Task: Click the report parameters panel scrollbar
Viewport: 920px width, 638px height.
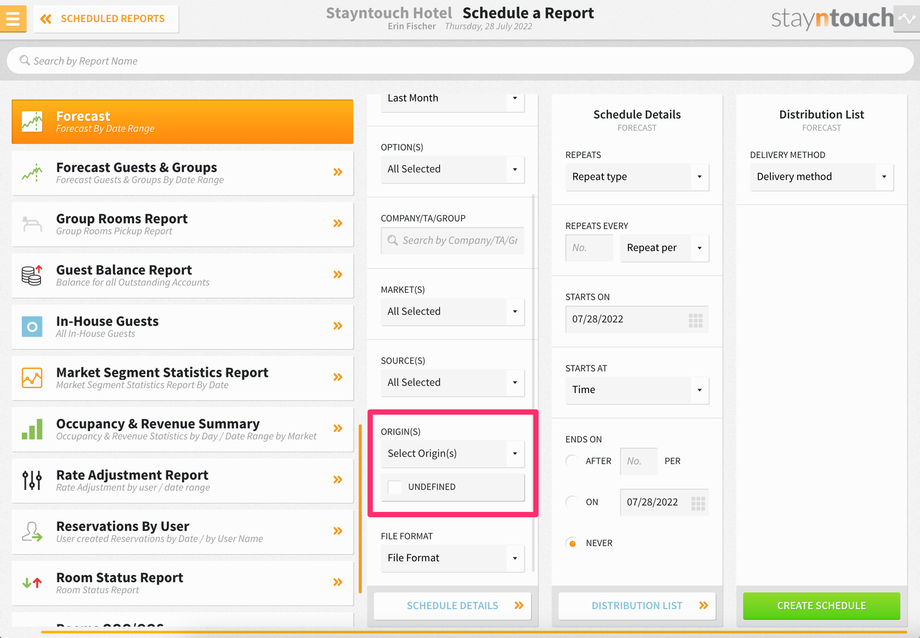Action: [533, 383]
